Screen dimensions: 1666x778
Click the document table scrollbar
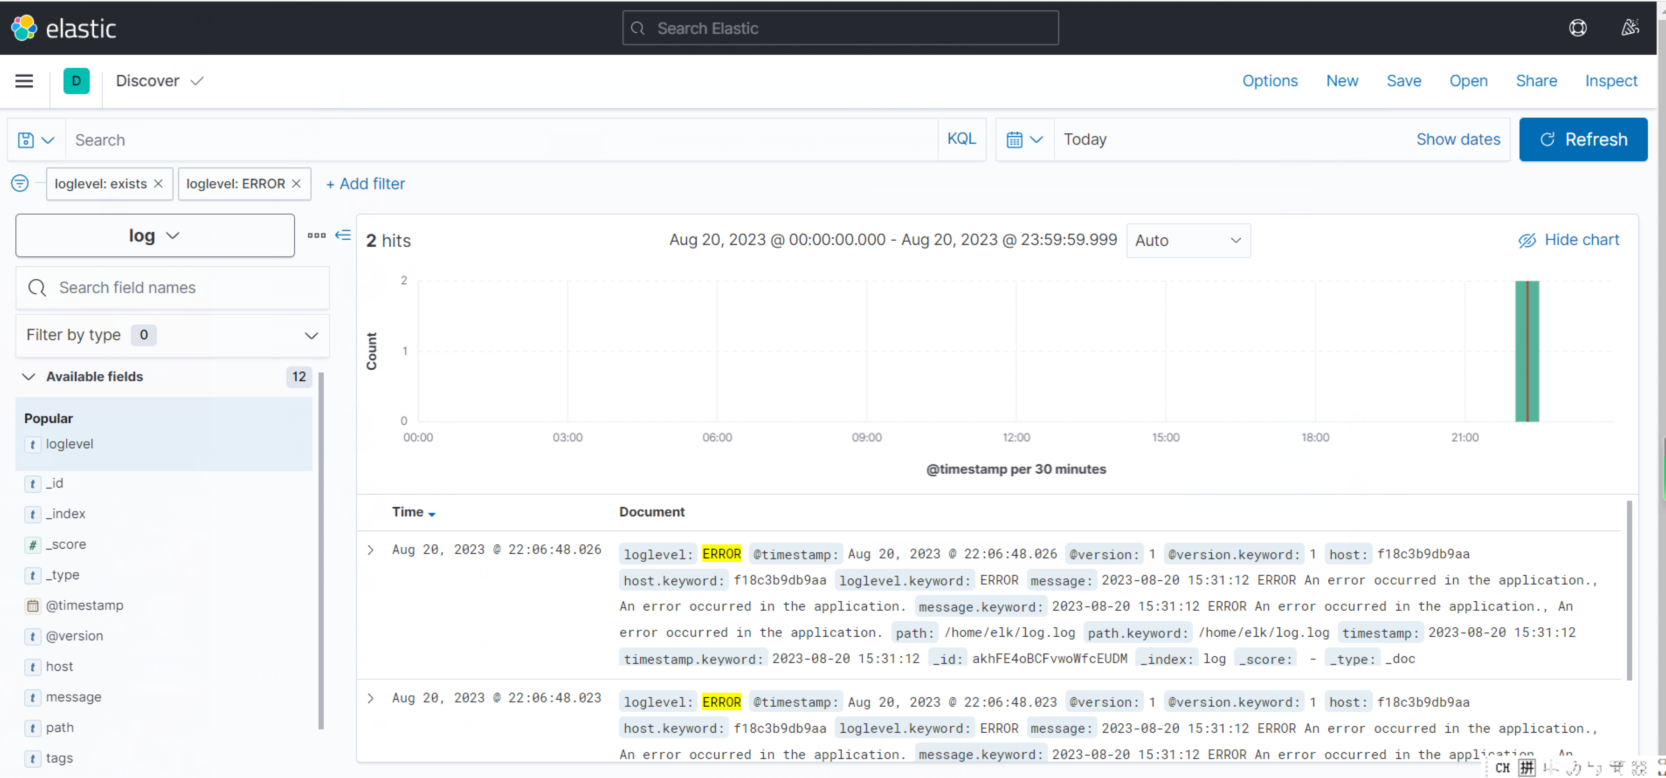tap(1629, 590)
